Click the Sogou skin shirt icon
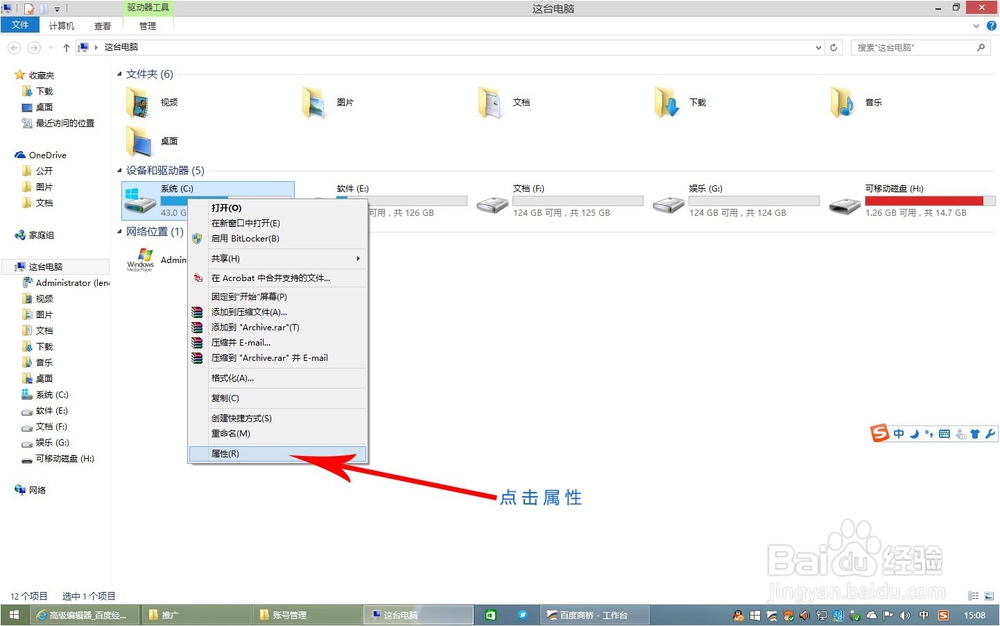1000x626 pixels. click(x=974, y=433)
